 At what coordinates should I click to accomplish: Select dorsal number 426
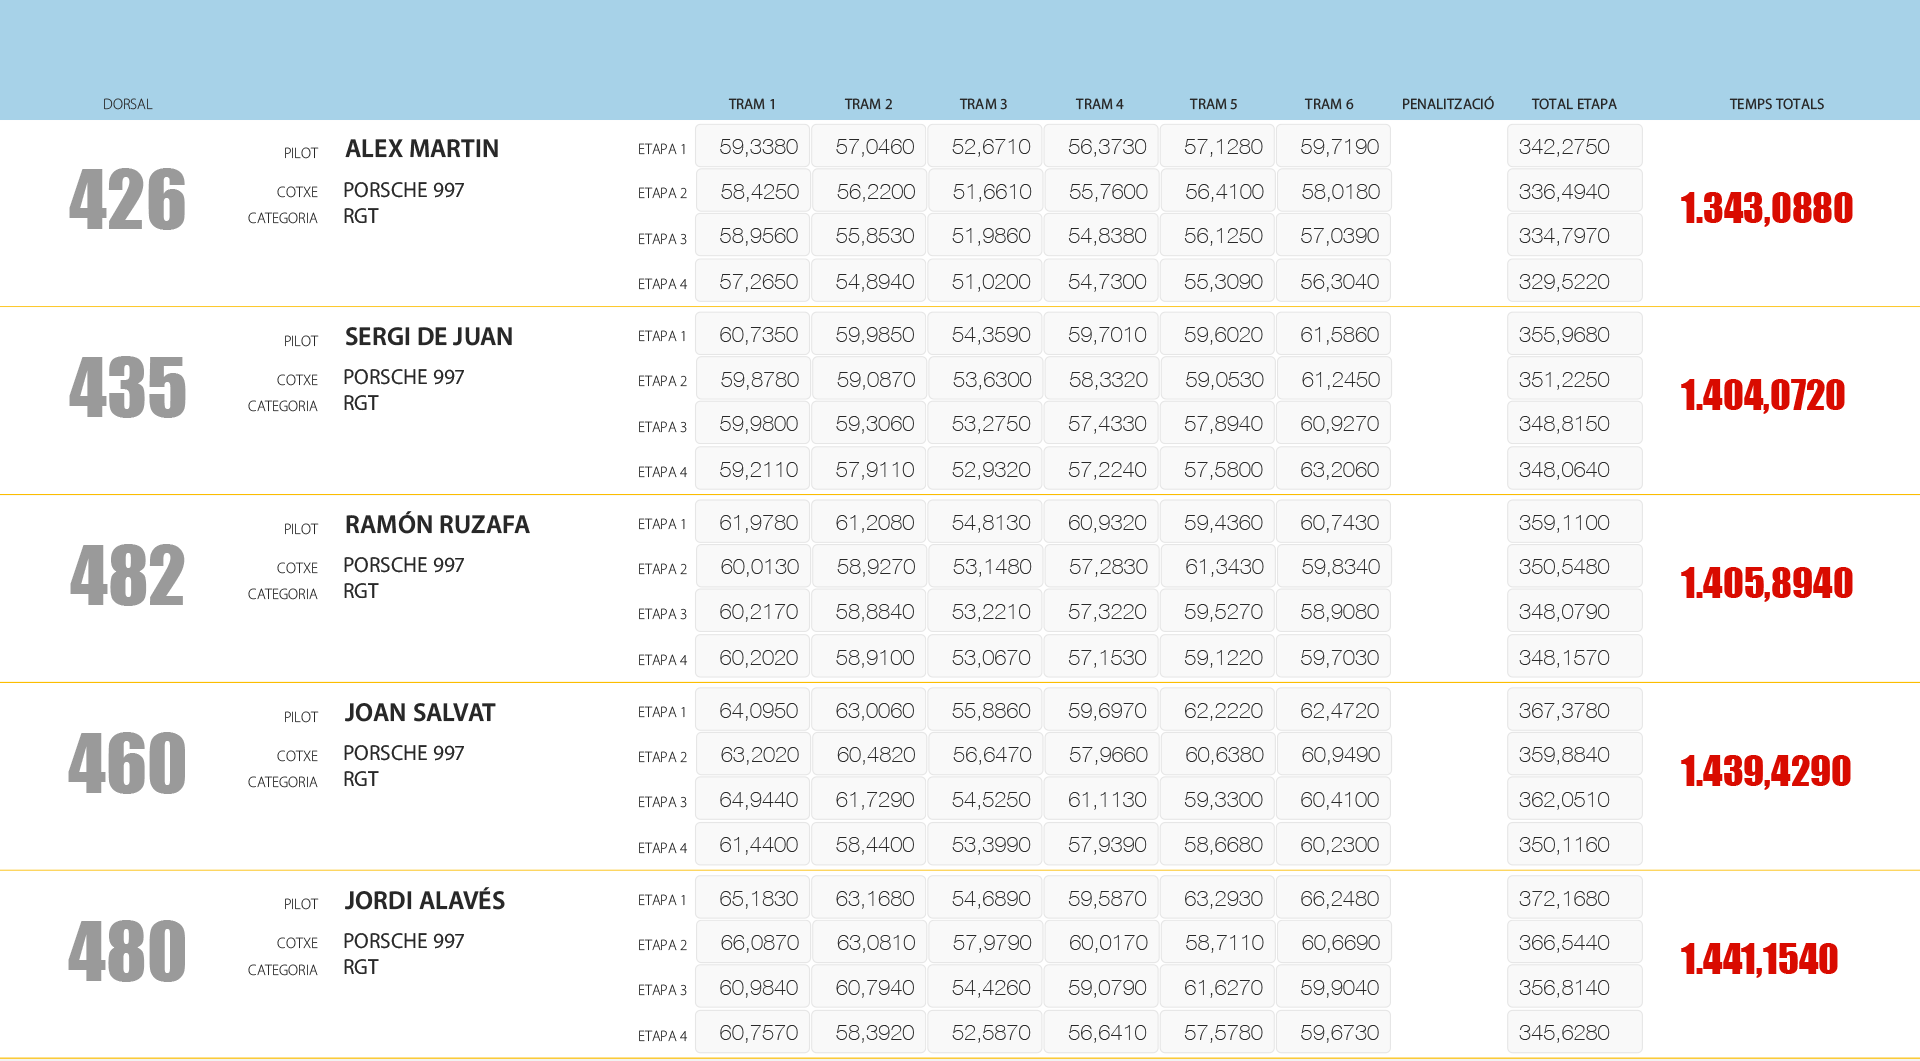click(127, 200)
